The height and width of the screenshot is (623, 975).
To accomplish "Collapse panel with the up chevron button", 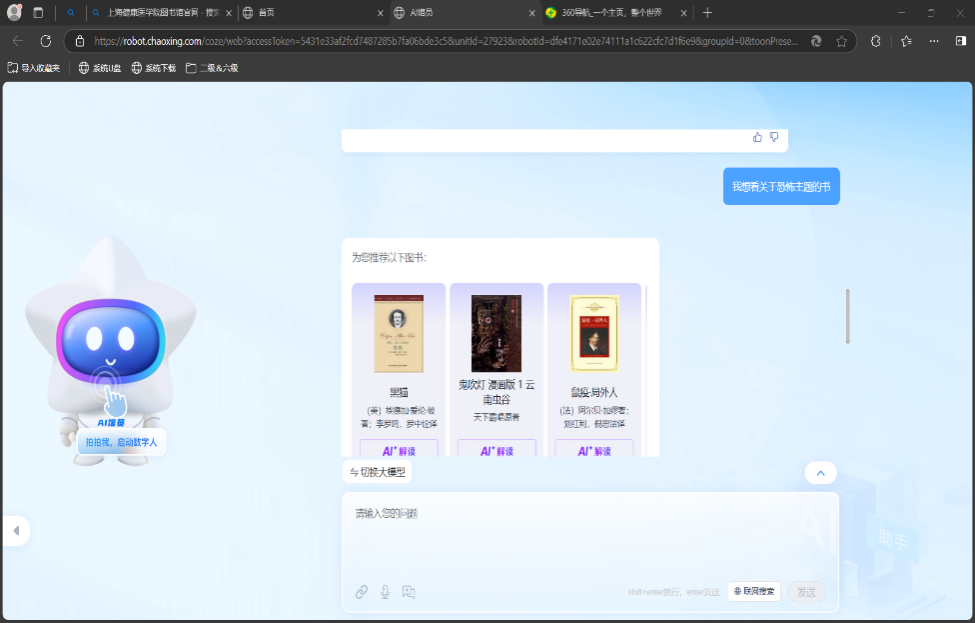I will point(820,473).
